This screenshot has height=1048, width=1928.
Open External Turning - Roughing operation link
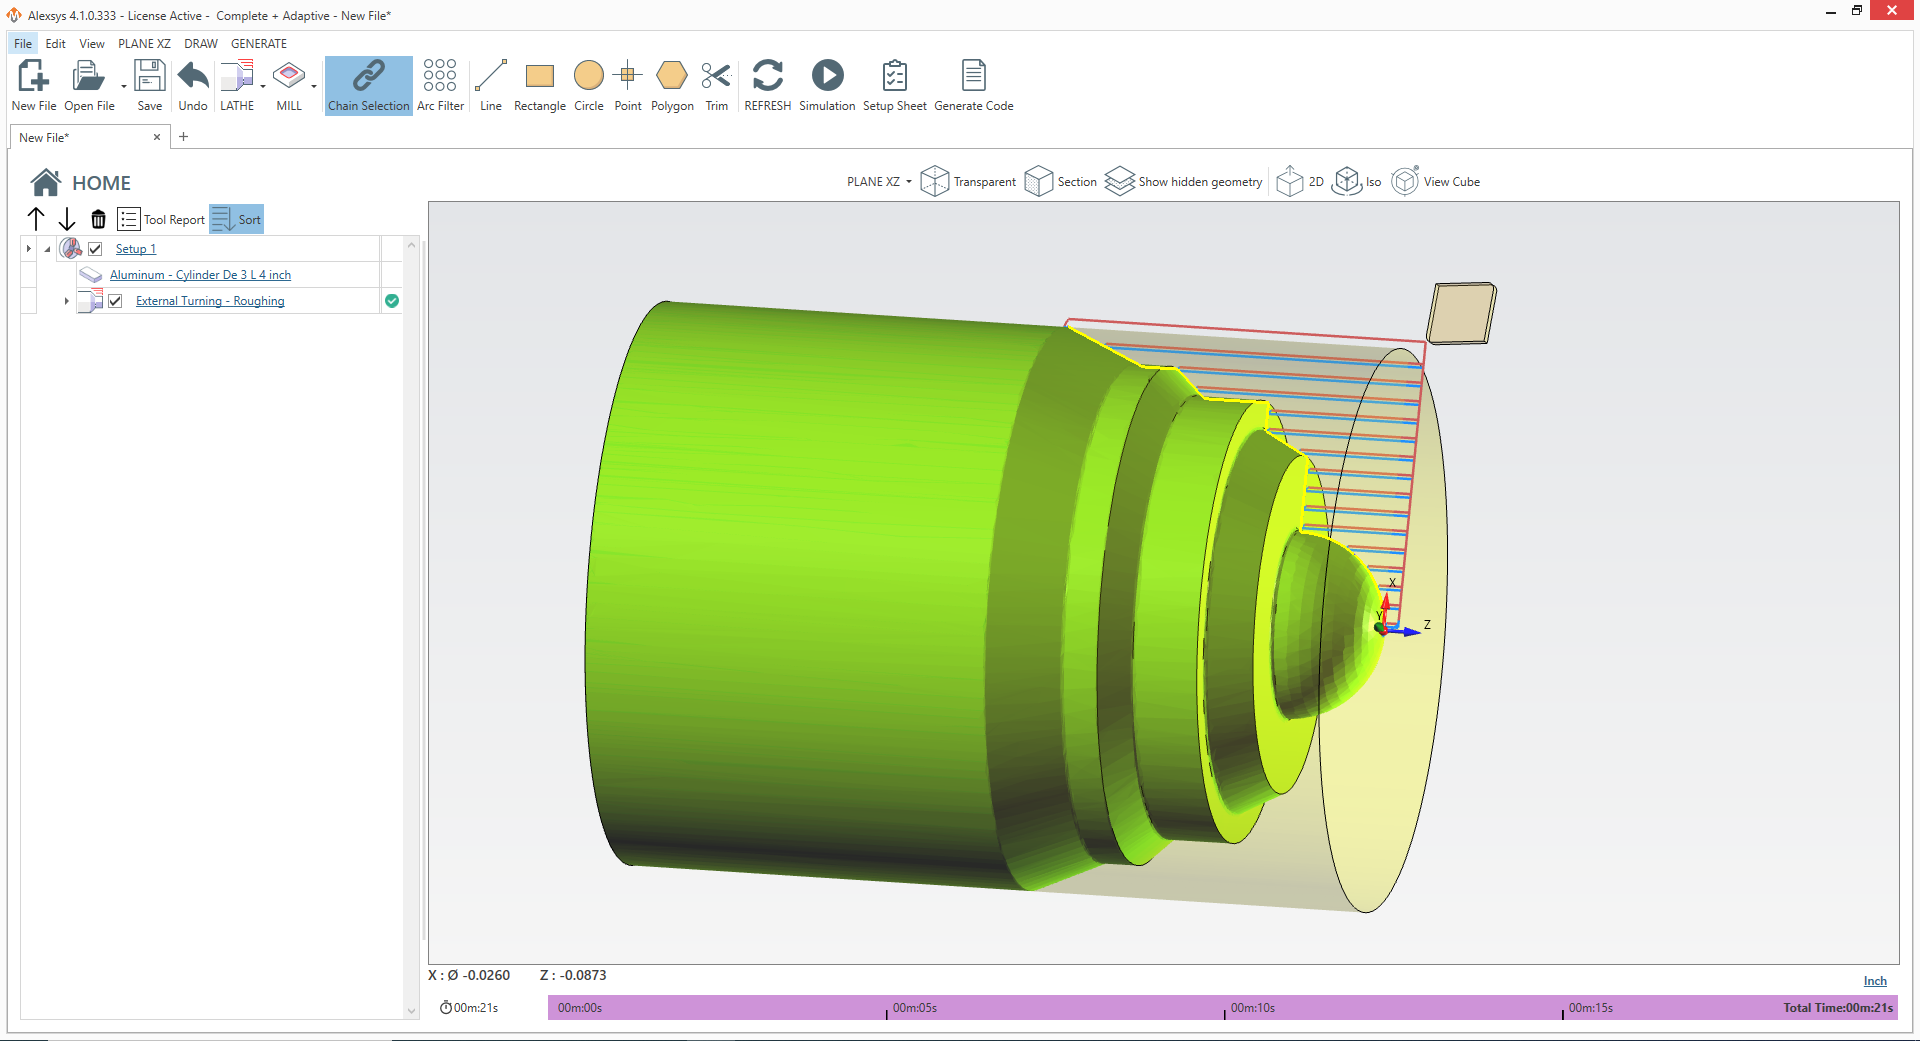point(210,301)
